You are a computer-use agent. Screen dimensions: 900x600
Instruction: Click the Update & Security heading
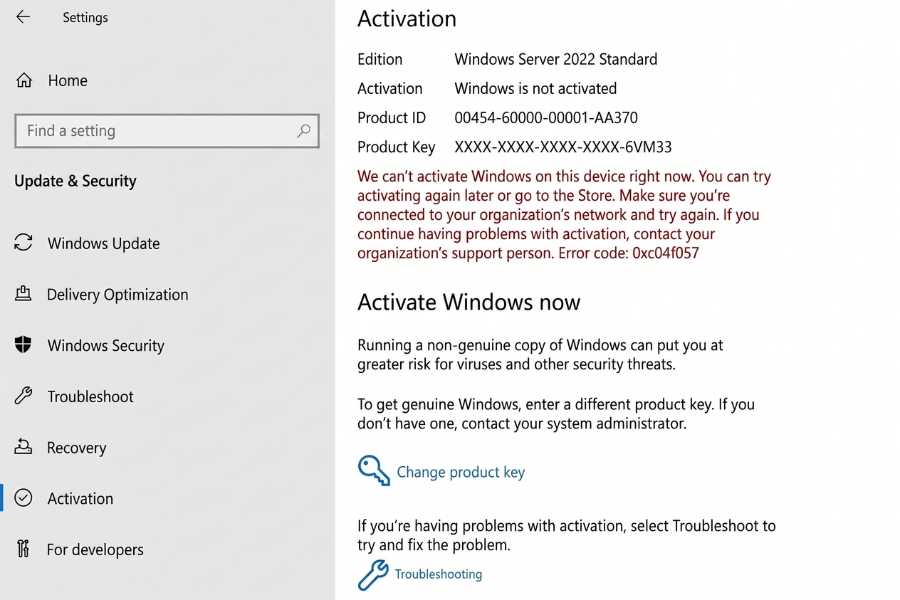(x=75, y=181)
